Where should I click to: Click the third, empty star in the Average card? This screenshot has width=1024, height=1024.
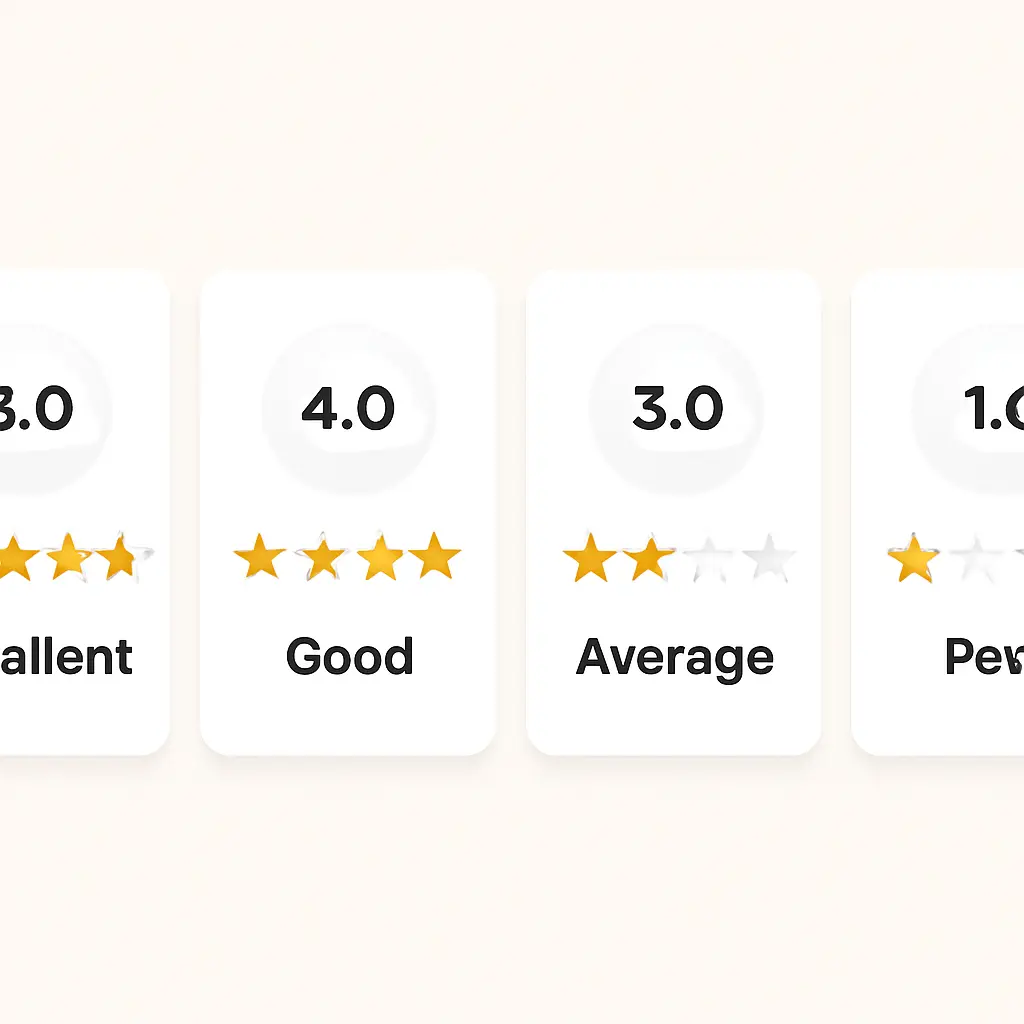709,558
